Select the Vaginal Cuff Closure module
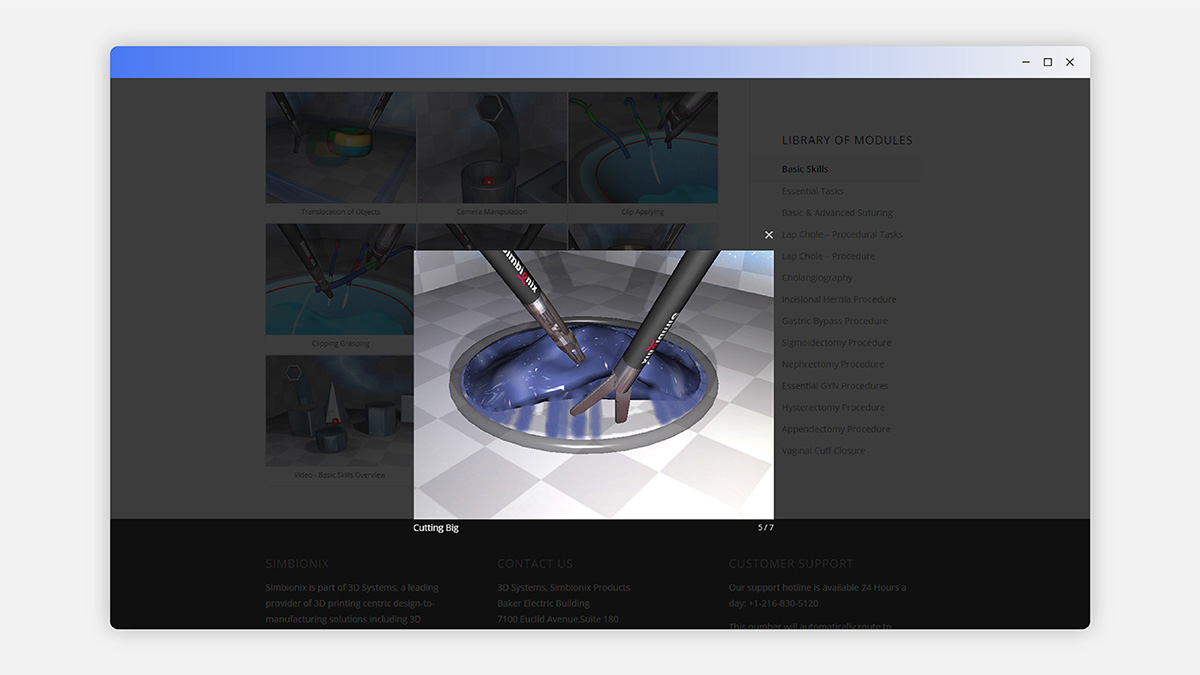The image size is (1200, 675). coord(824,451)
